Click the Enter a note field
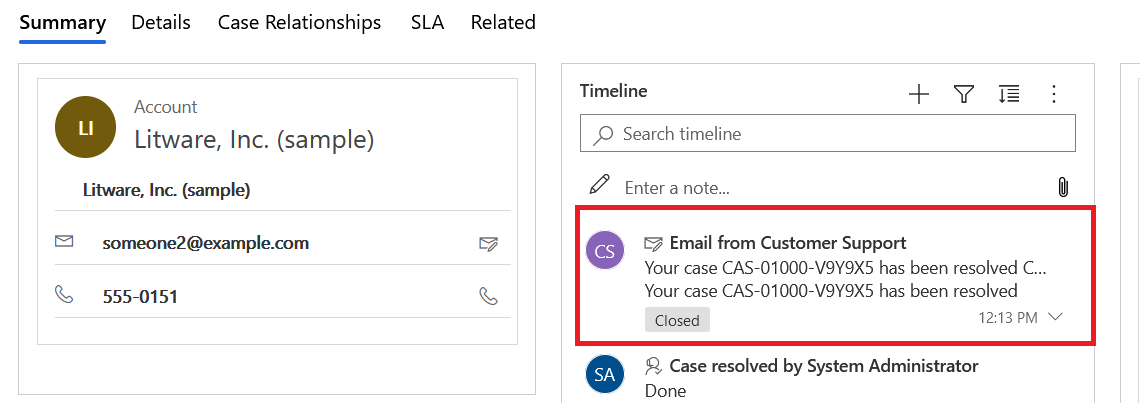The image size is (1140, 403). coord(830,188)
